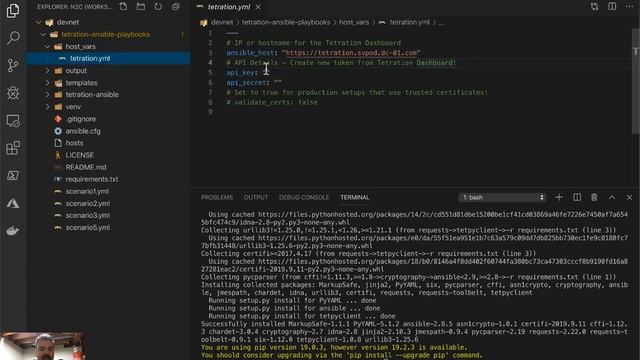Screen dimensions: 640x360
Task: Open the Run and Debug view
Action: click(x=13, y=93)
